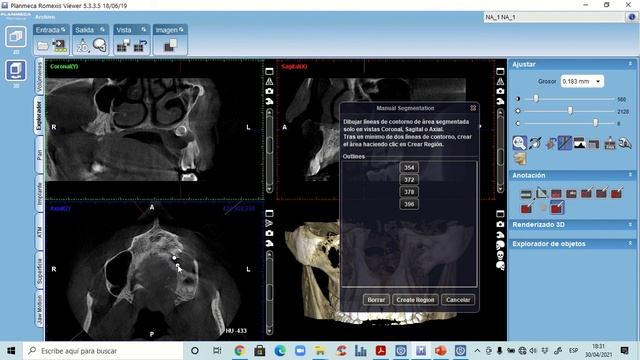
Task: Select outline 354 in the Outlines list
Action: (x=409, y=167)
